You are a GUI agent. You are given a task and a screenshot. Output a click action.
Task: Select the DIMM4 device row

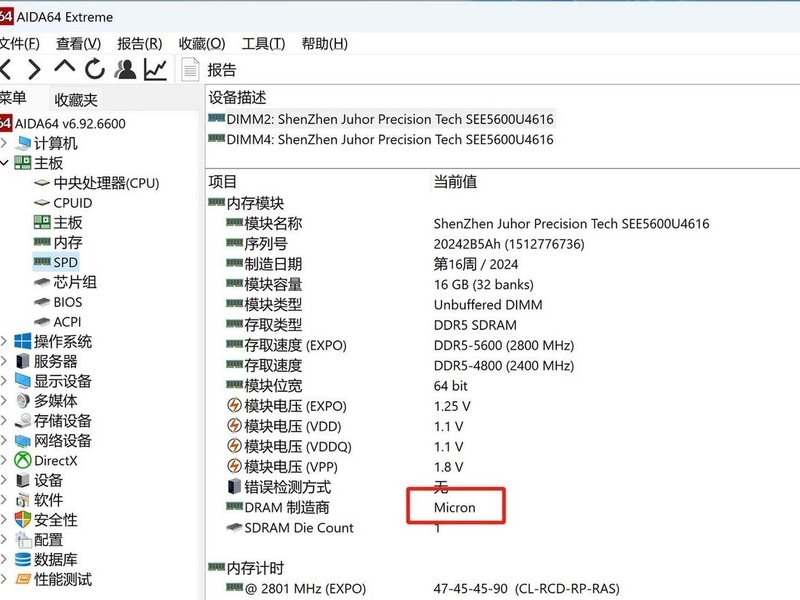click(x=381, y=139)
